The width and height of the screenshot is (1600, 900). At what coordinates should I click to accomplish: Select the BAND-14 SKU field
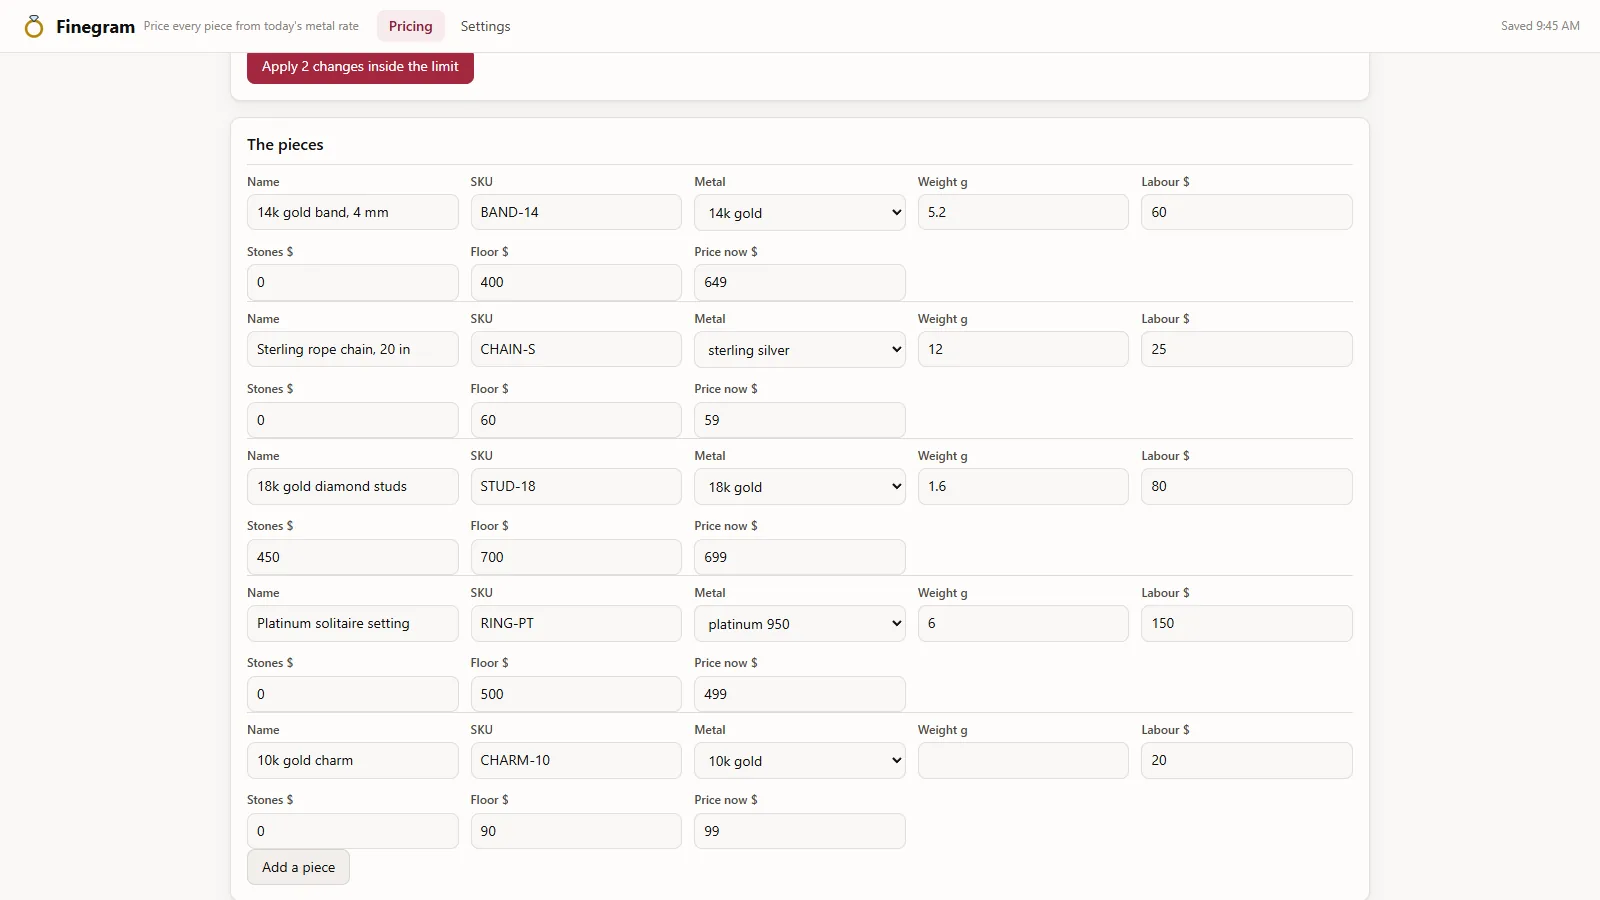tap(576, 212)
